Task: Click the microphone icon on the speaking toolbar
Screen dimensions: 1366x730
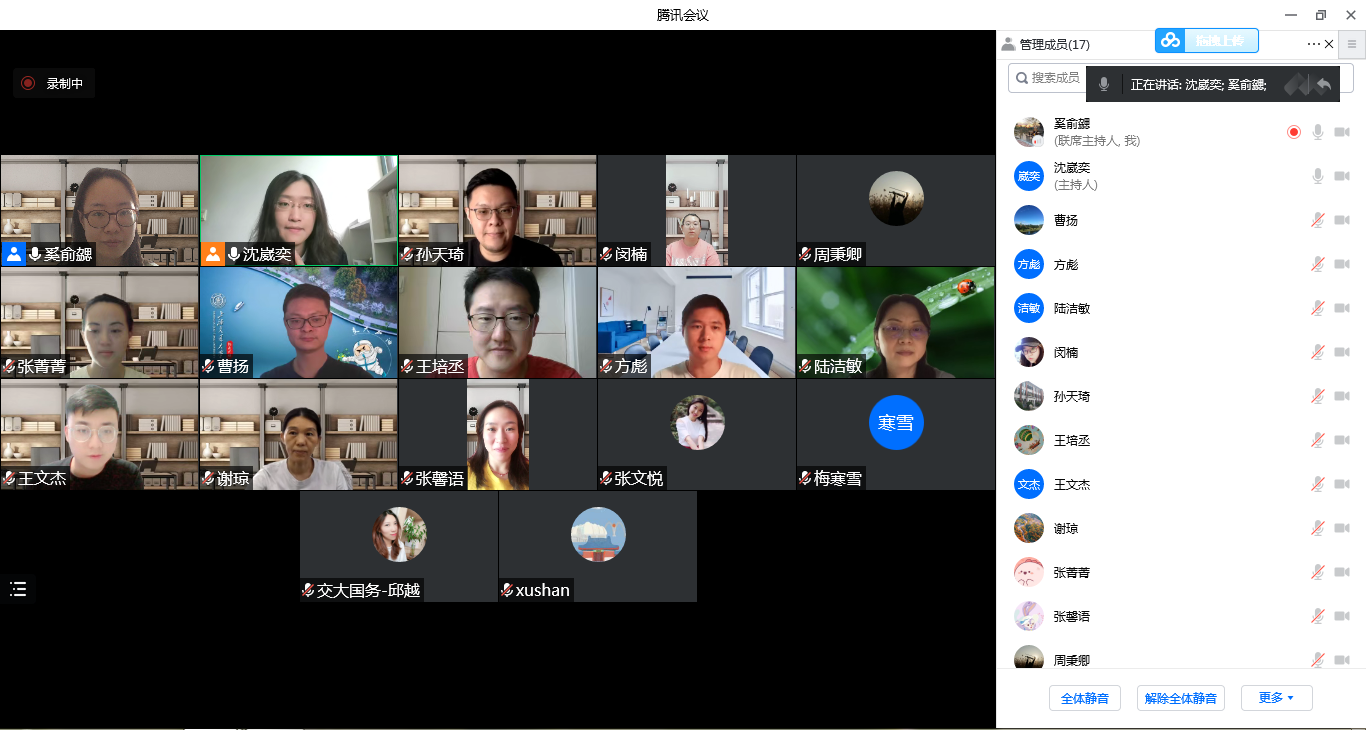Action: [1104, 85]
